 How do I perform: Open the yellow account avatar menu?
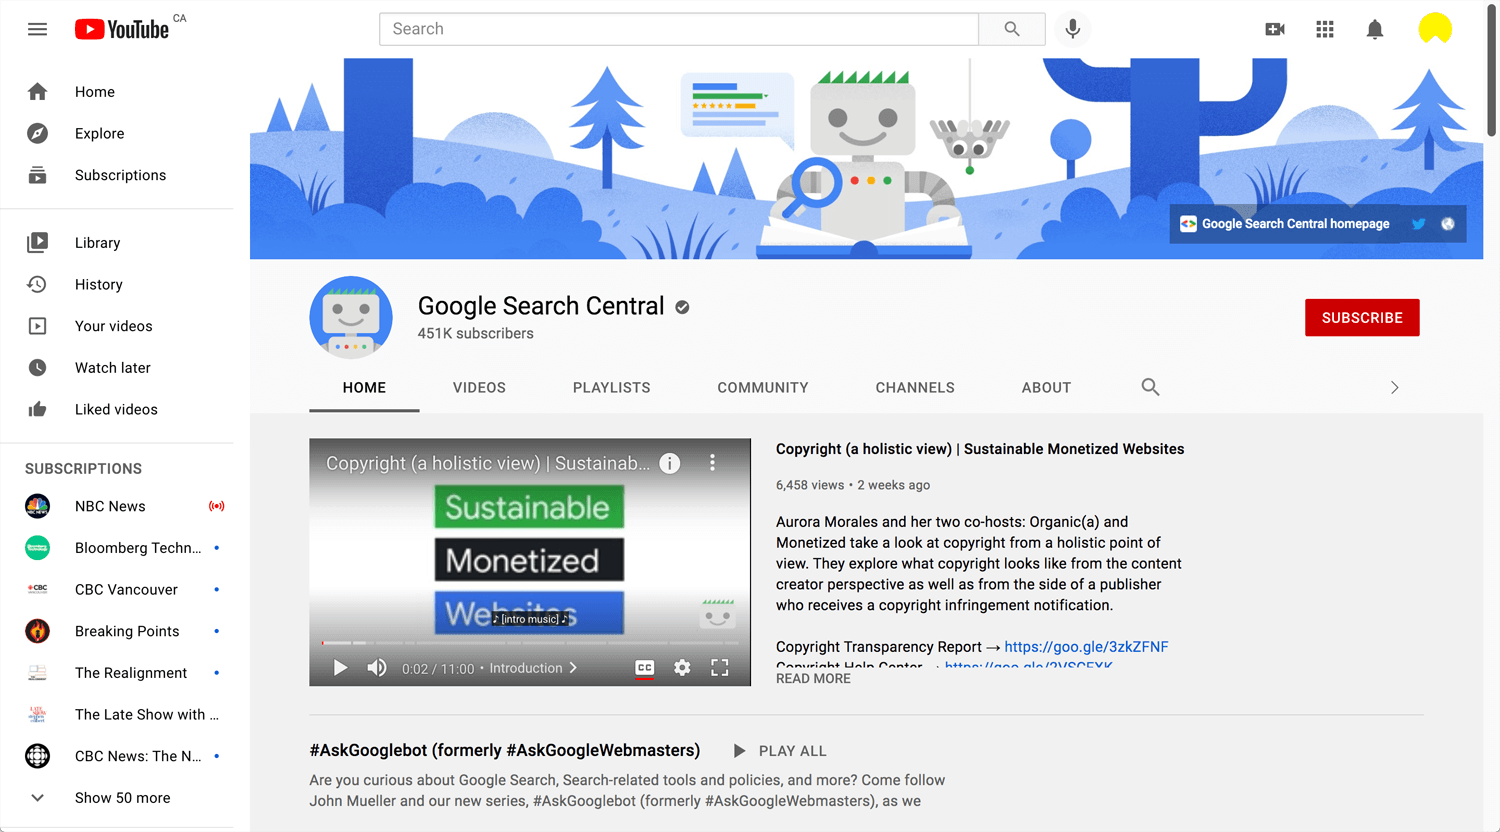(1435, 29)
